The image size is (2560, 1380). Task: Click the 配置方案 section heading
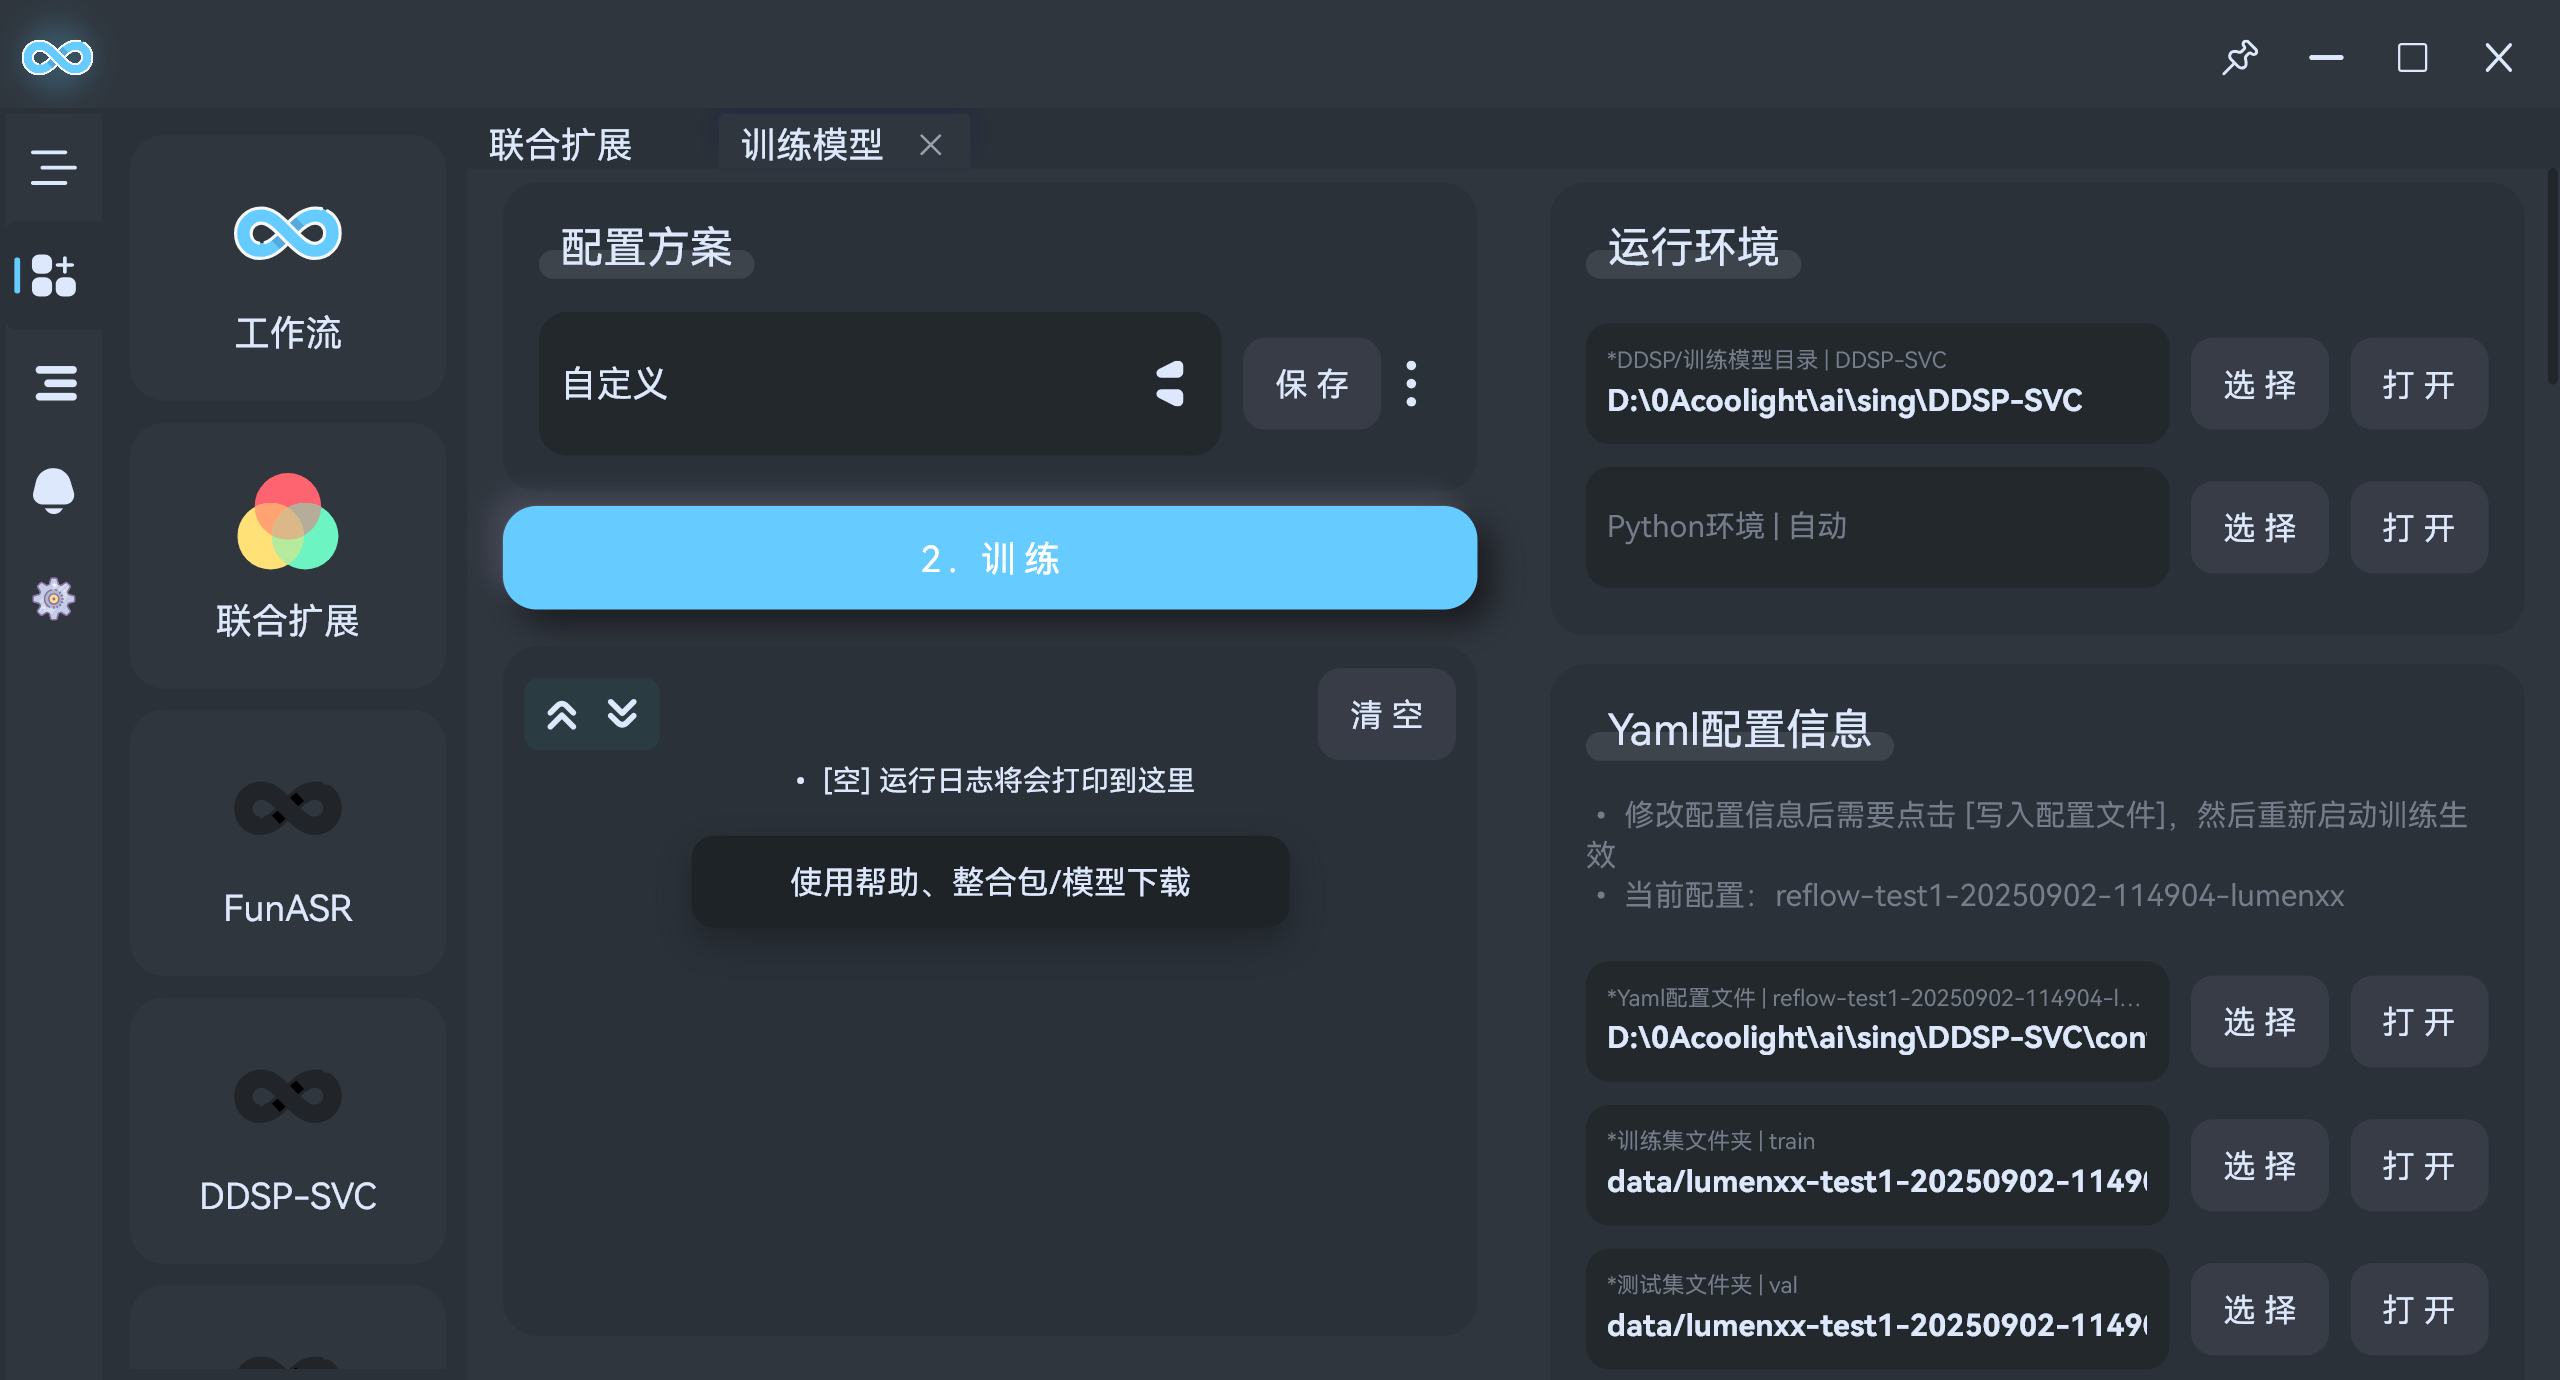tap(646, 247)
